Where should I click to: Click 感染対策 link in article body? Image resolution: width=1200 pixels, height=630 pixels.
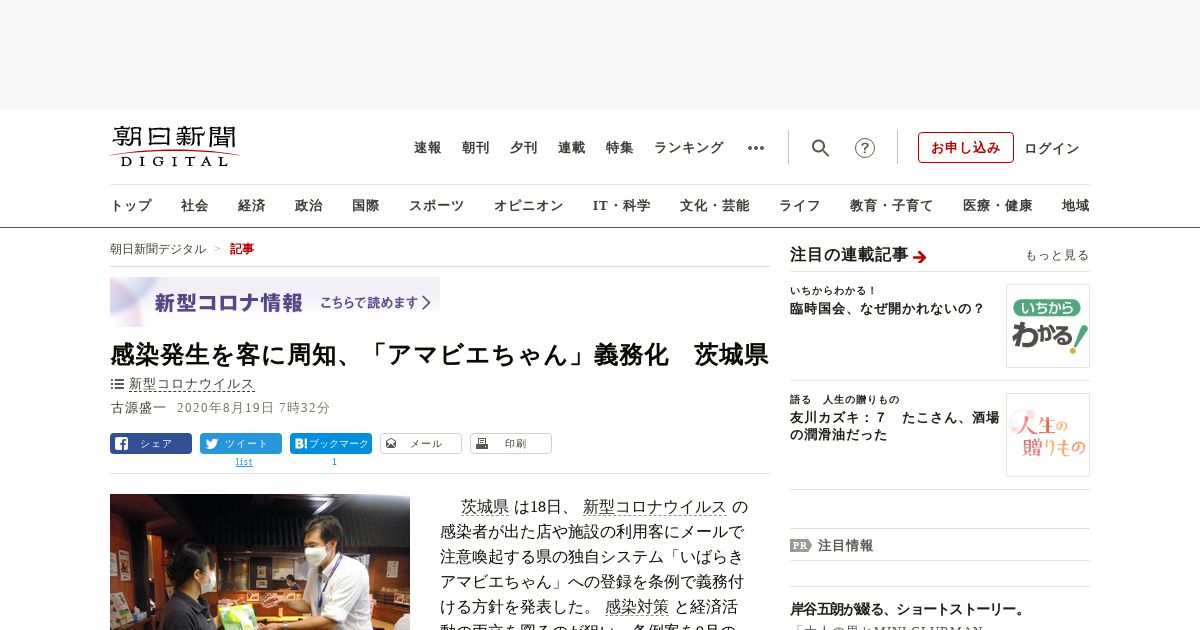[x=637, y=607]
